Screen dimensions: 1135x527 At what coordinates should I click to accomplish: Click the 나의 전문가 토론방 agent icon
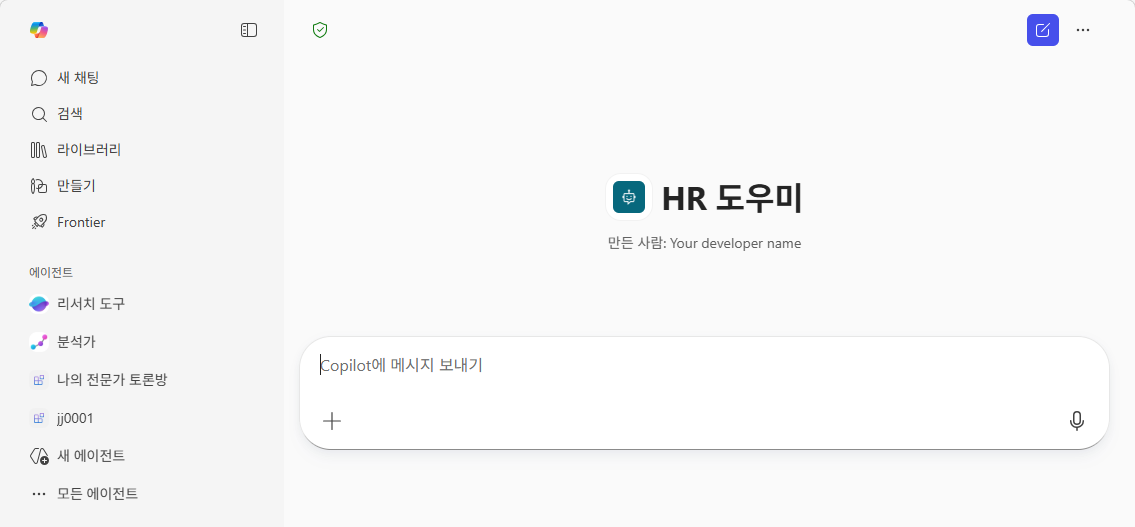(39, 379)
